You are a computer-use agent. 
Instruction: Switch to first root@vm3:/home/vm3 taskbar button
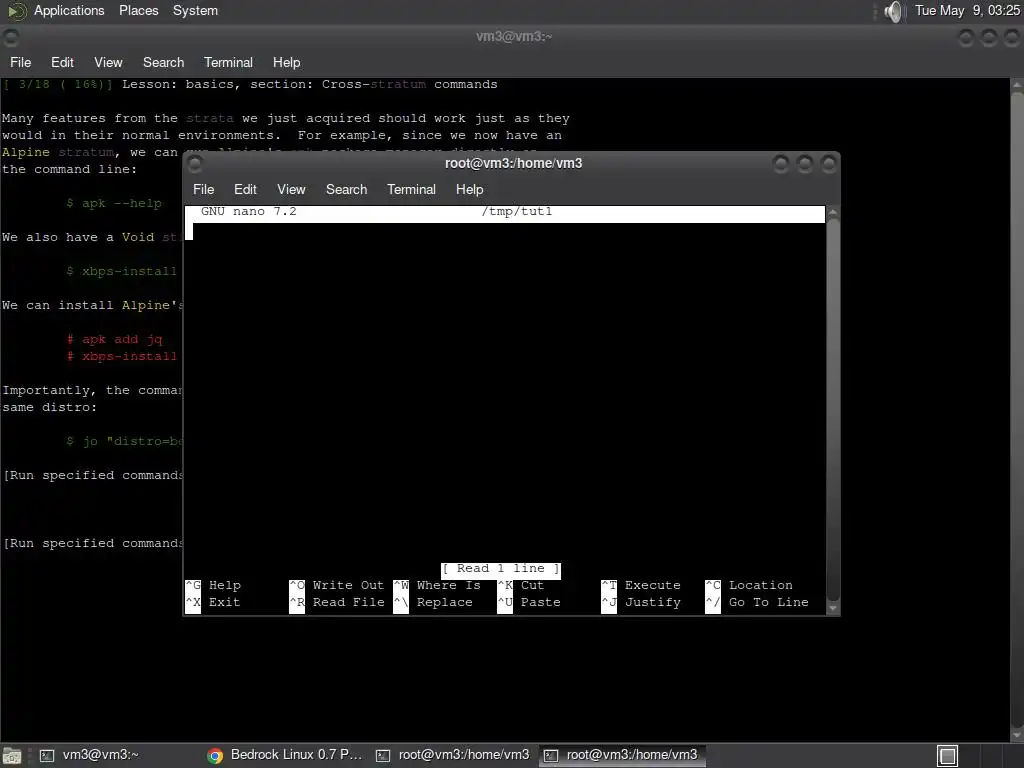453,755
